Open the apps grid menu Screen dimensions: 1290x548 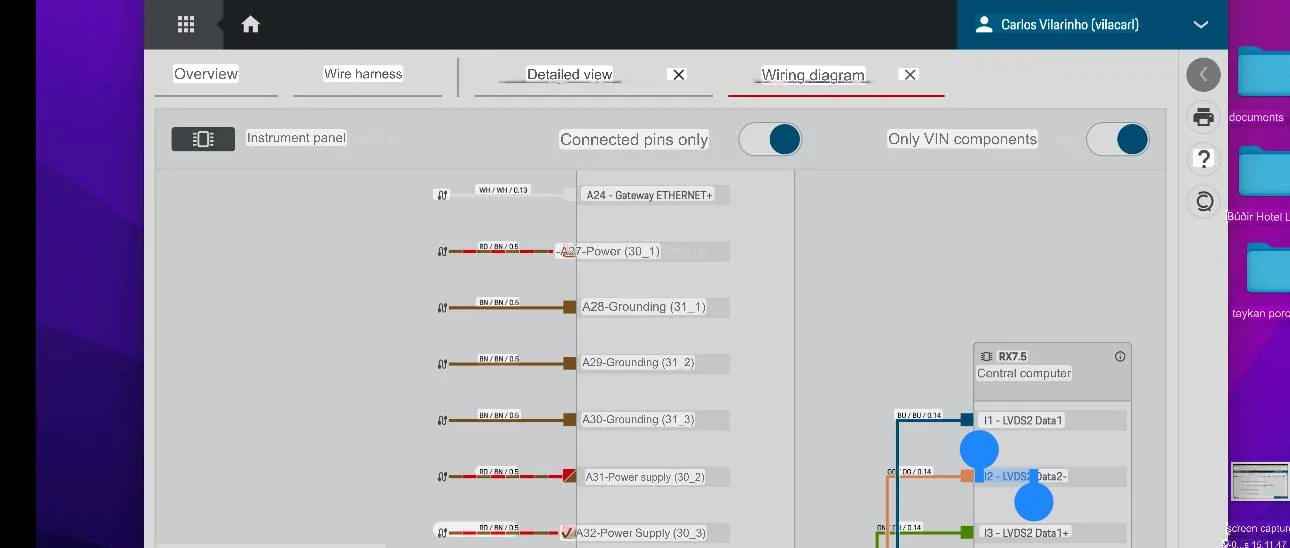click(x=185, y=24)
